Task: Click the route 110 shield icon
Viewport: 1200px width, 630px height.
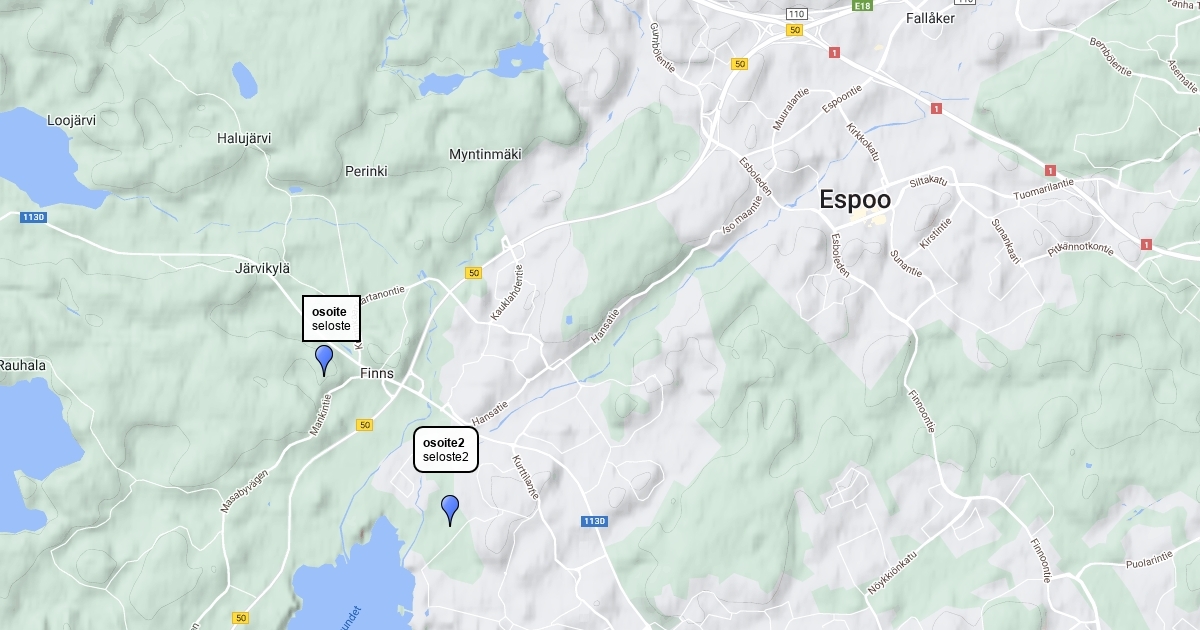Action: [796, 13]
